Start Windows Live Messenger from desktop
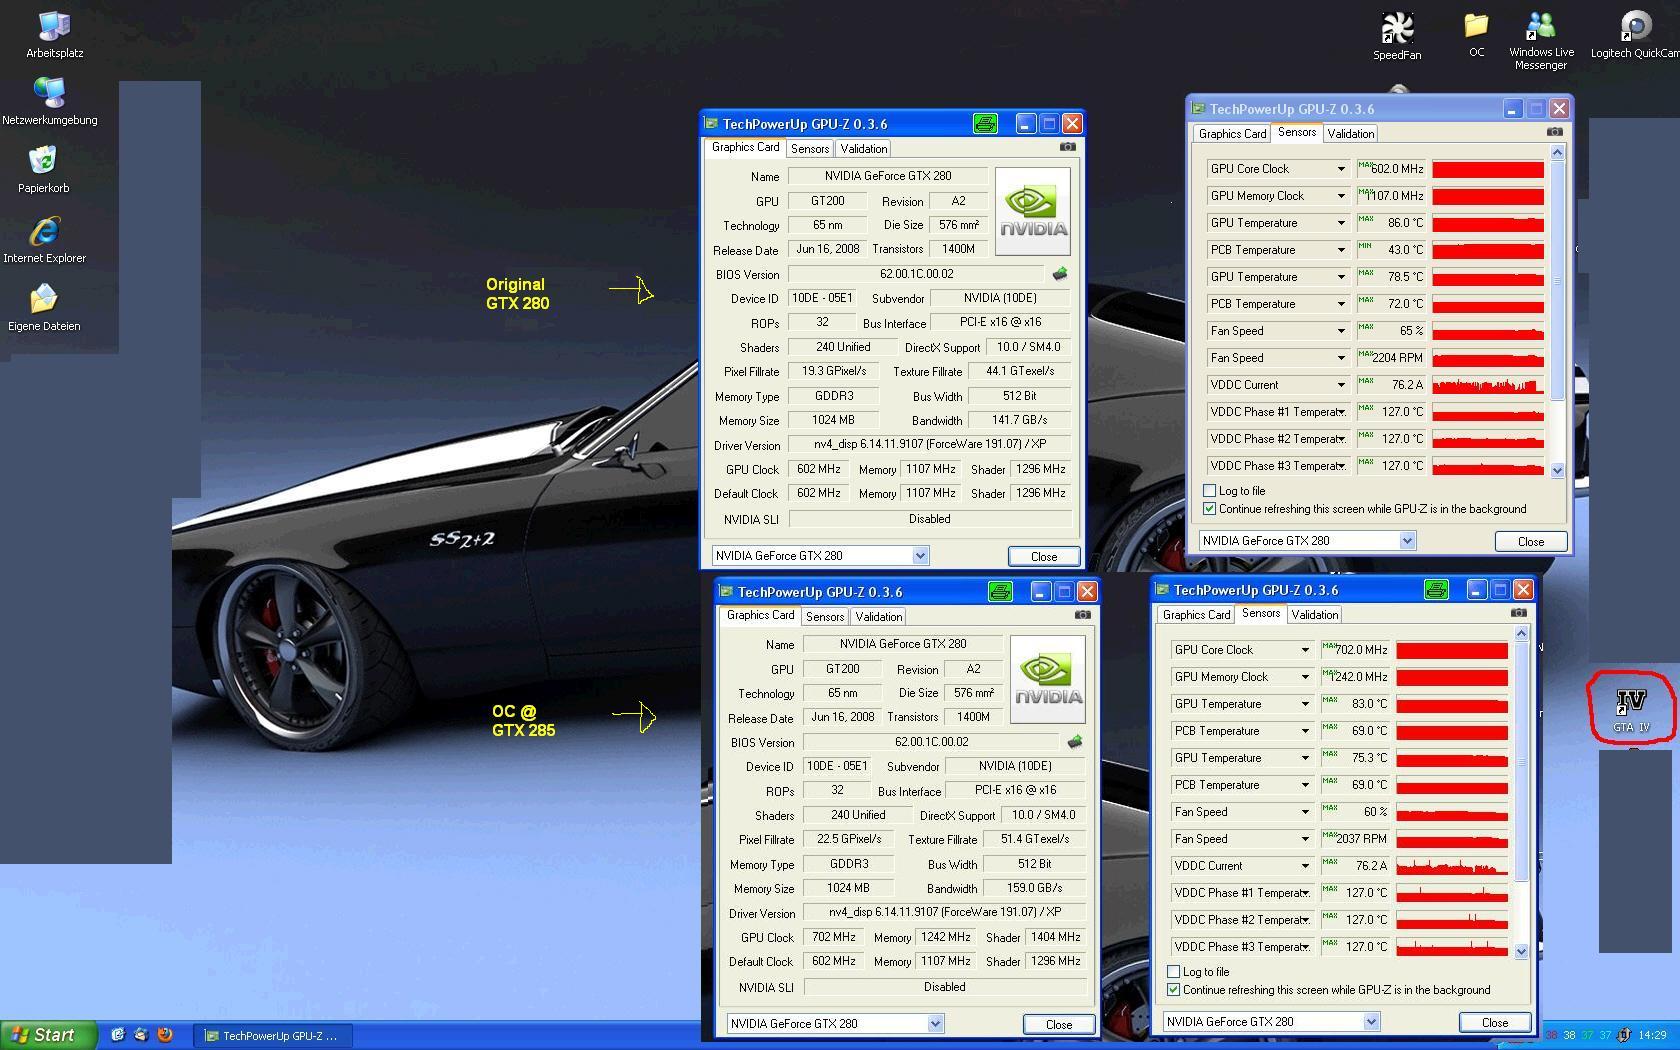Viewport: 1680px width, 1050px height. click(1541, 40)
